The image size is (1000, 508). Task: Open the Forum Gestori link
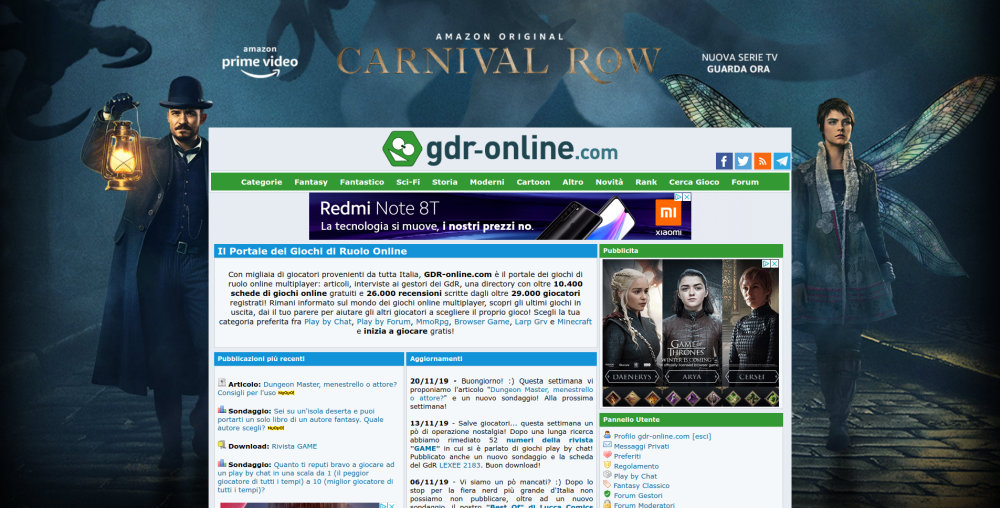click(638, 495)
